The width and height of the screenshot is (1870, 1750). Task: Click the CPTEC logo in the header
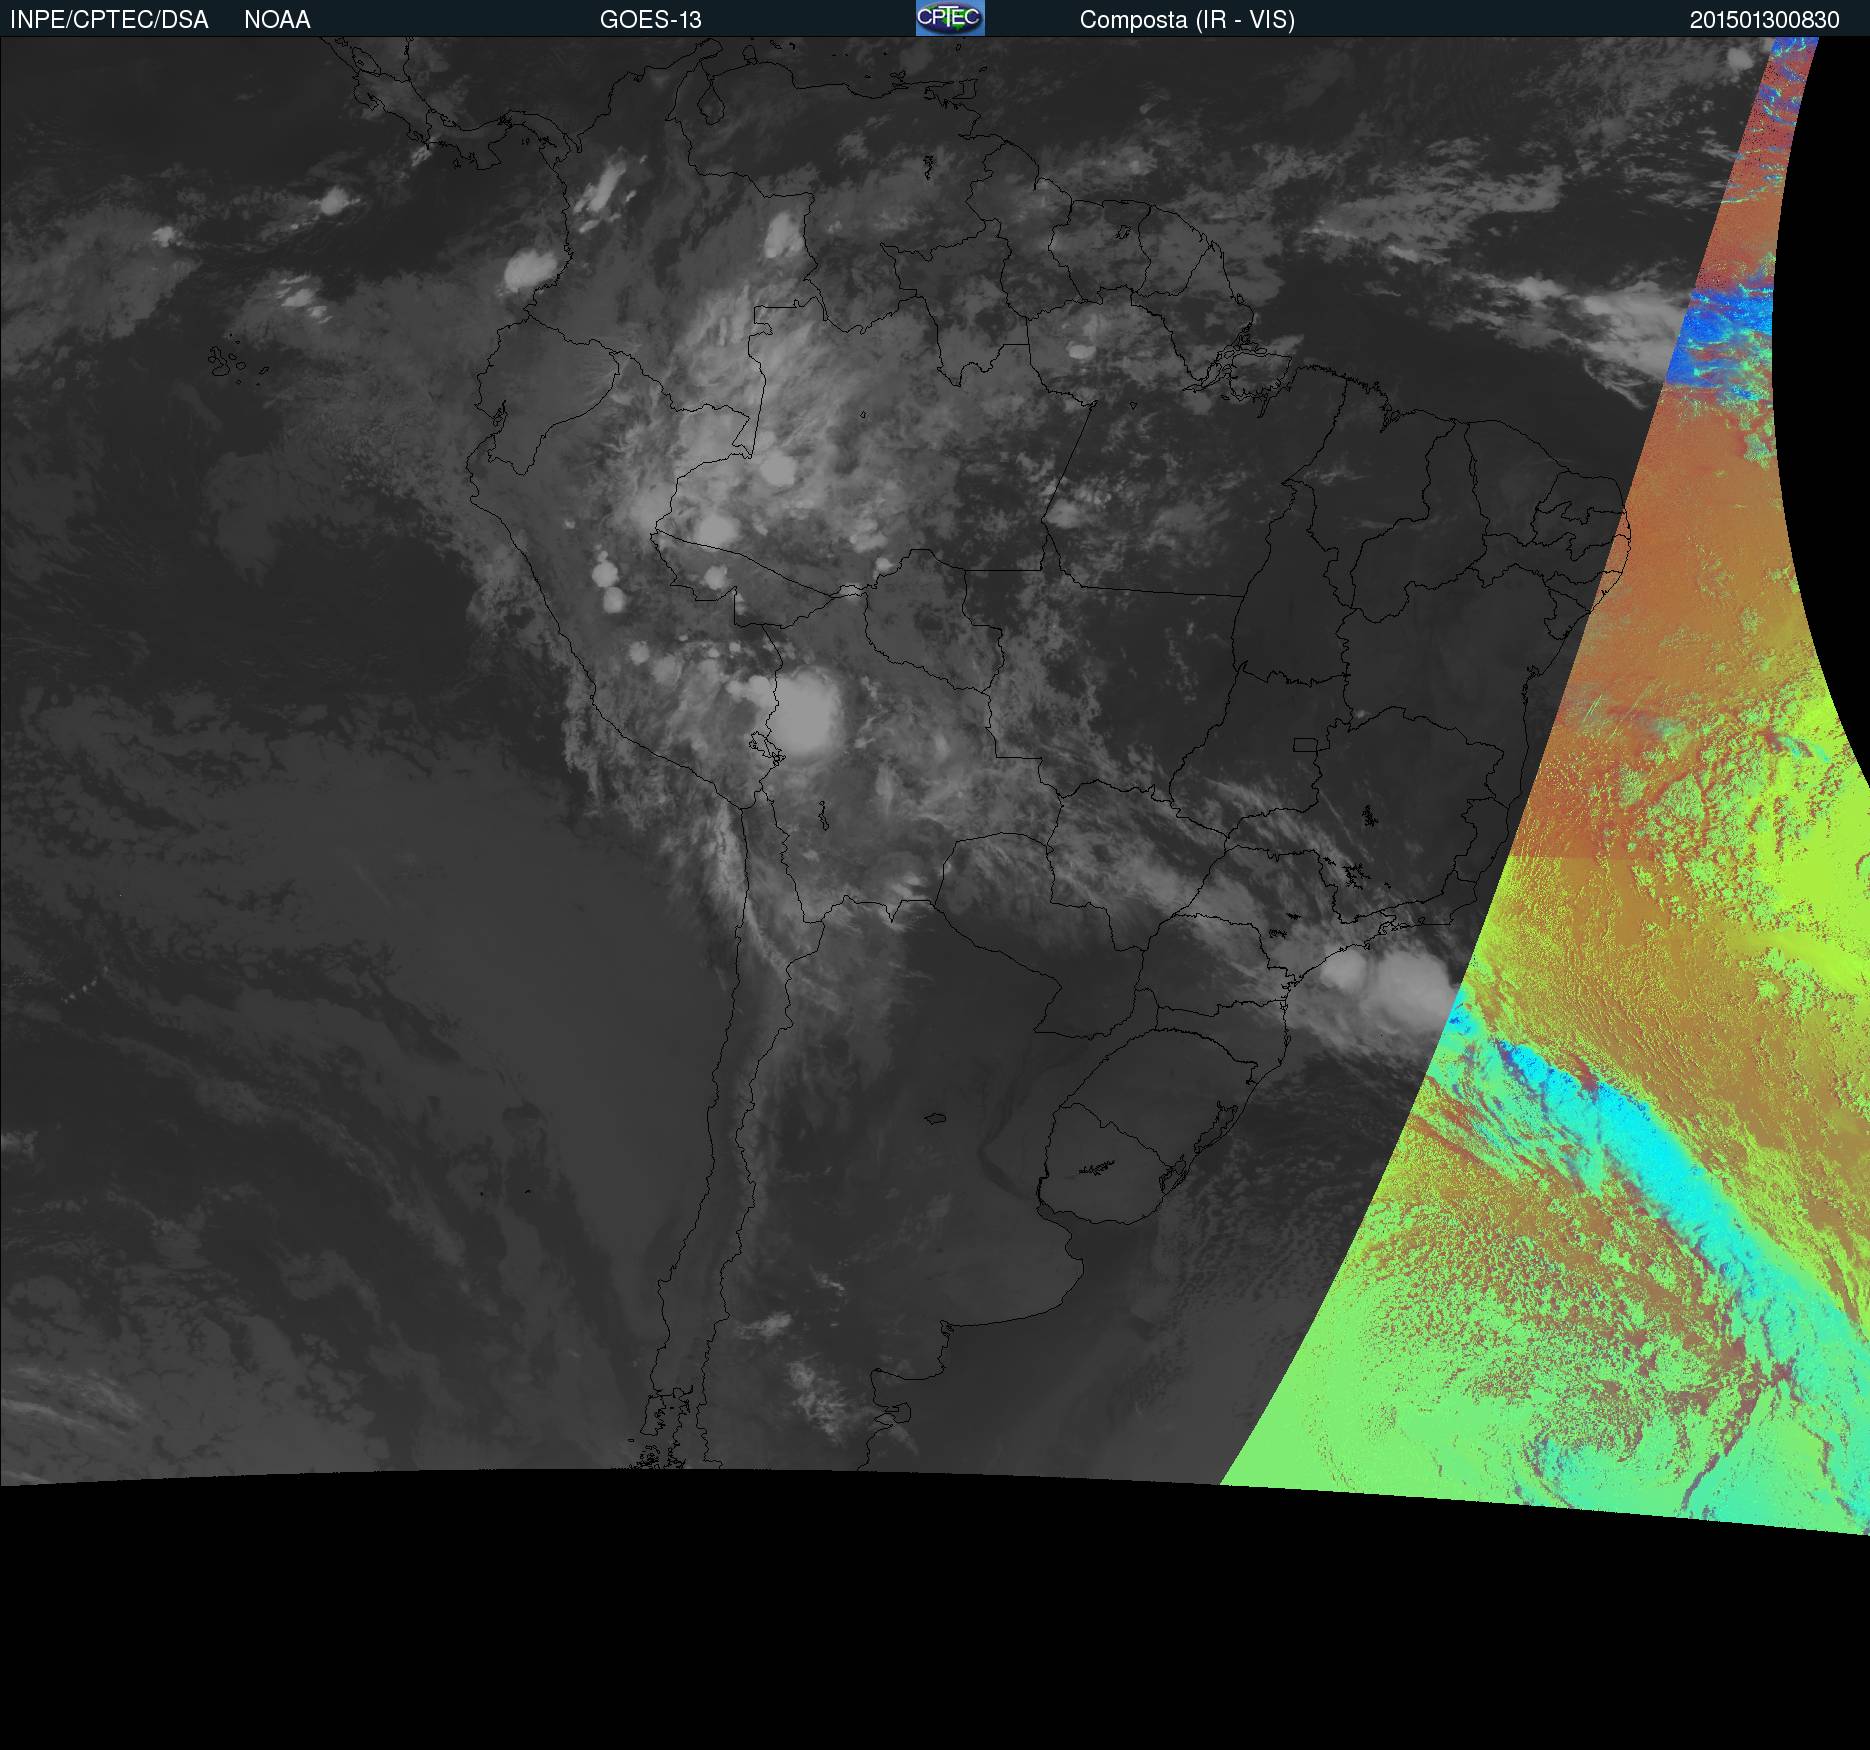[x=950, y=18]
